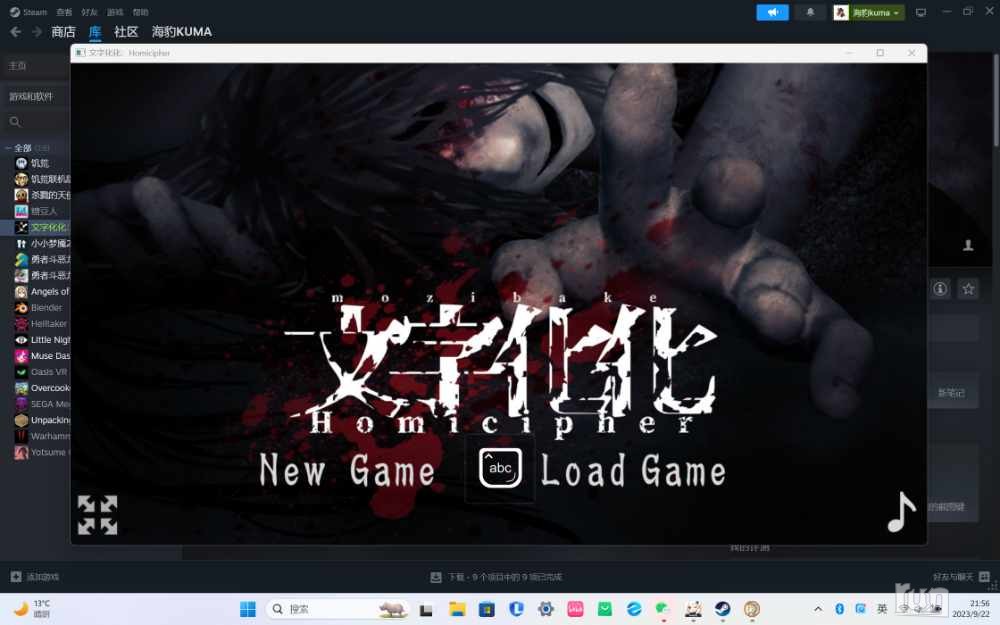
Task: Toggle fullscreen with the arrows icon
Action: (98, 515)
